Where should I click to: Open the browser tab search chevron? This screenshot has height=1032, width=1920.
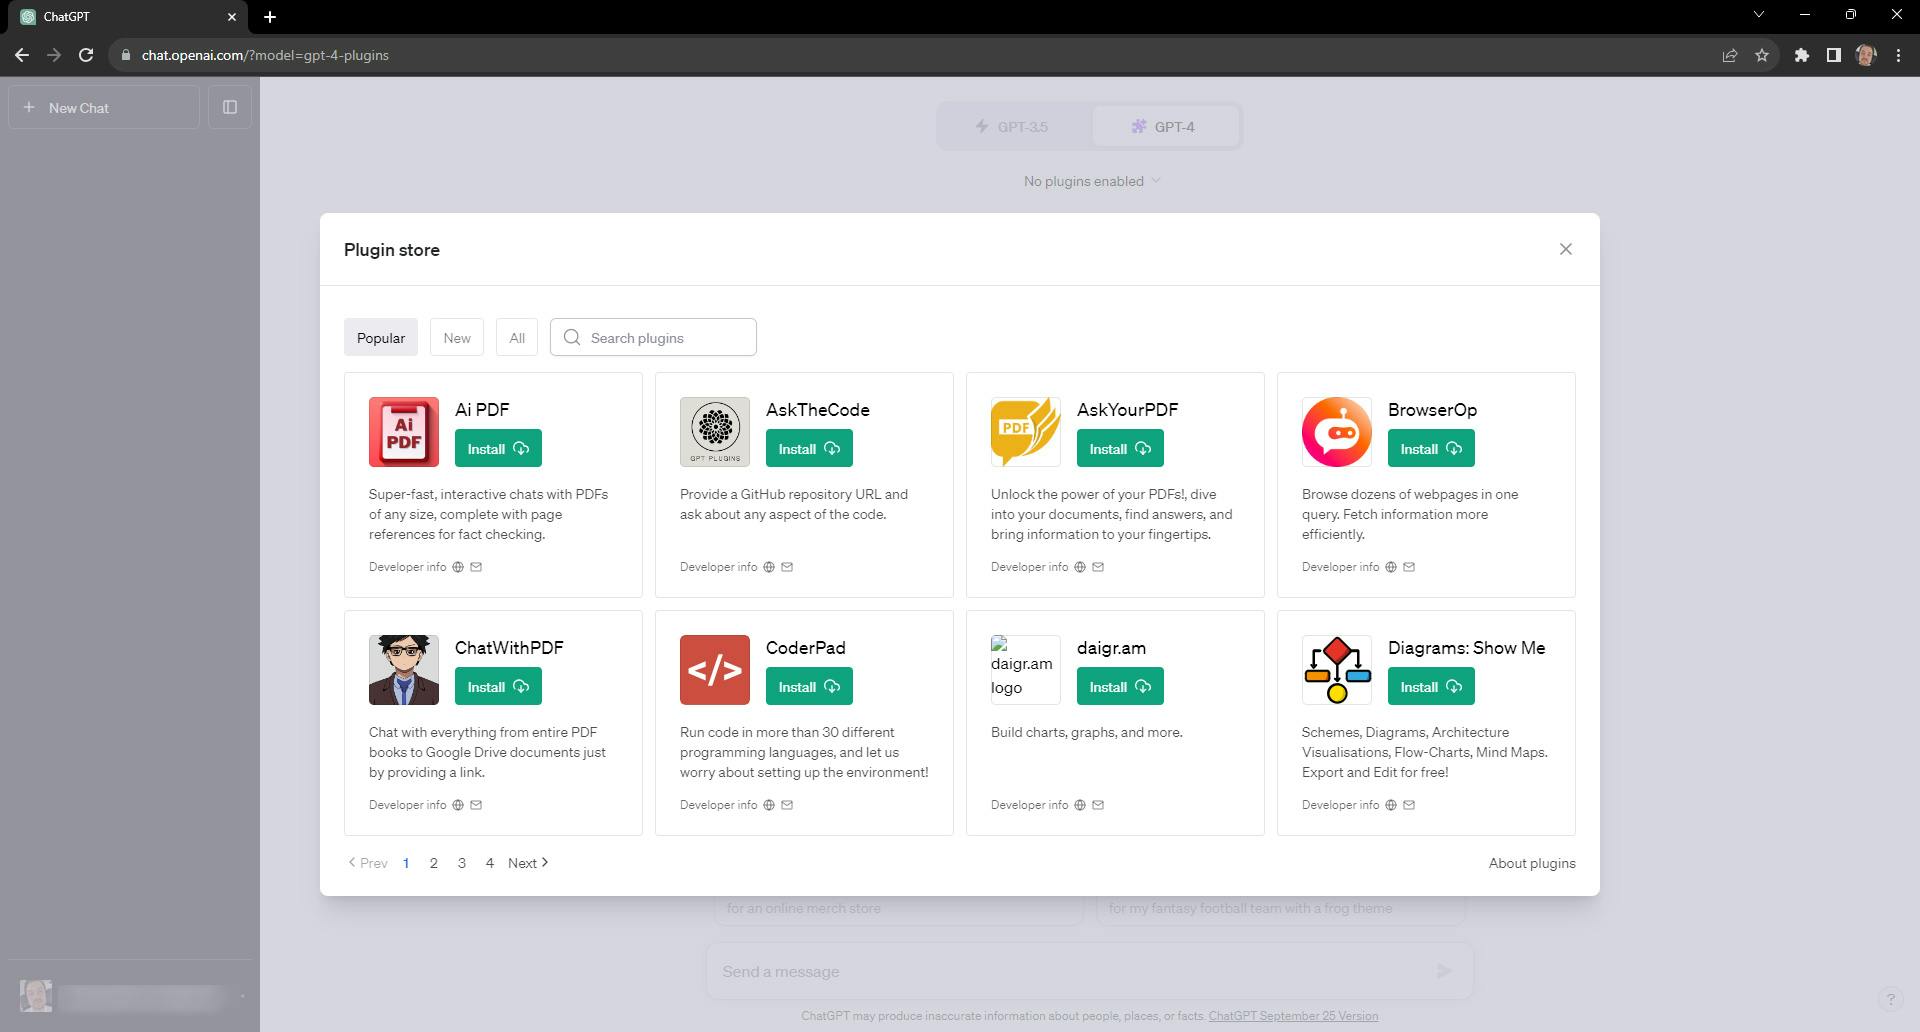(x=1759, y=15)
